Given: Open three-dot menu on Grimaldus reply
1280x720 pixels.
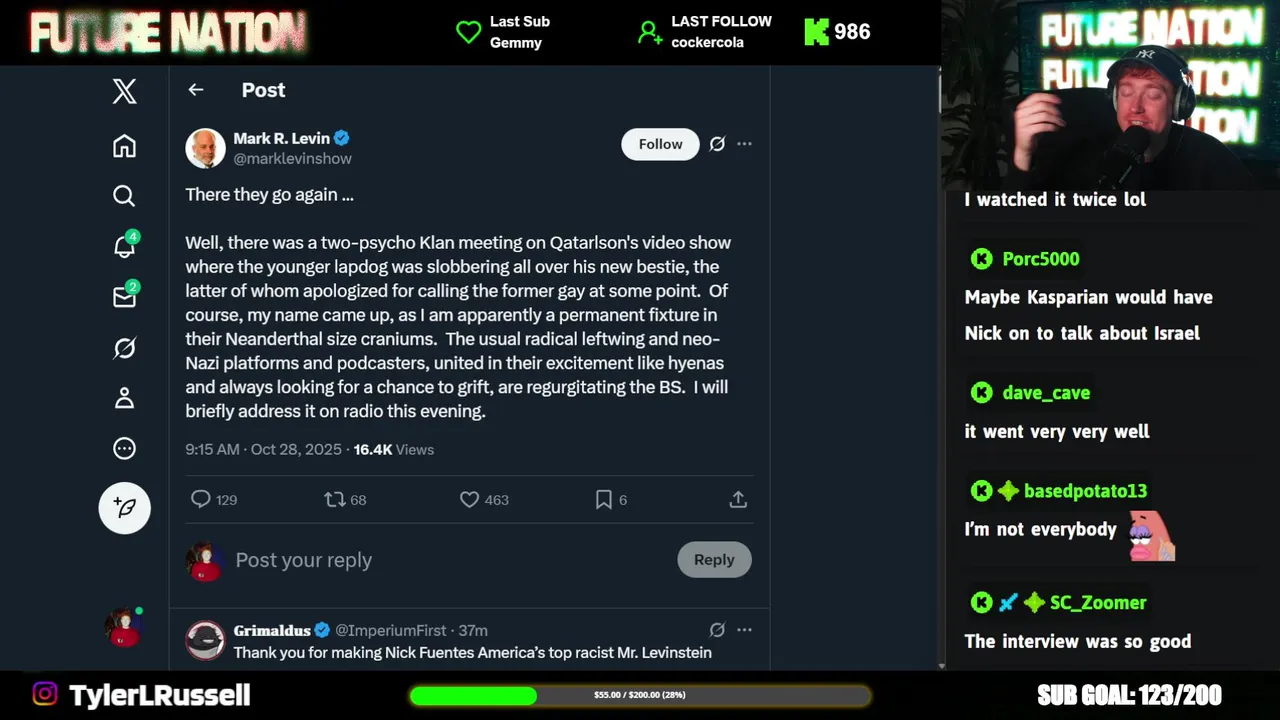Looking at the screenshot, I should point(744,630).
